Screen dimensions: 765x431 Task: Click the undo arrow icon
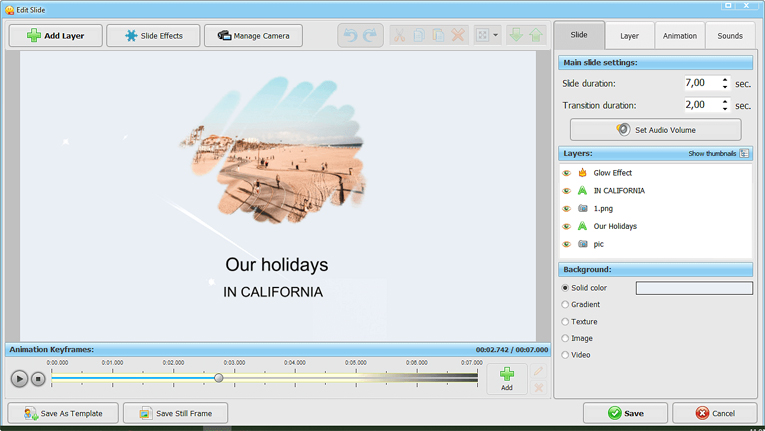pos(350,36)
